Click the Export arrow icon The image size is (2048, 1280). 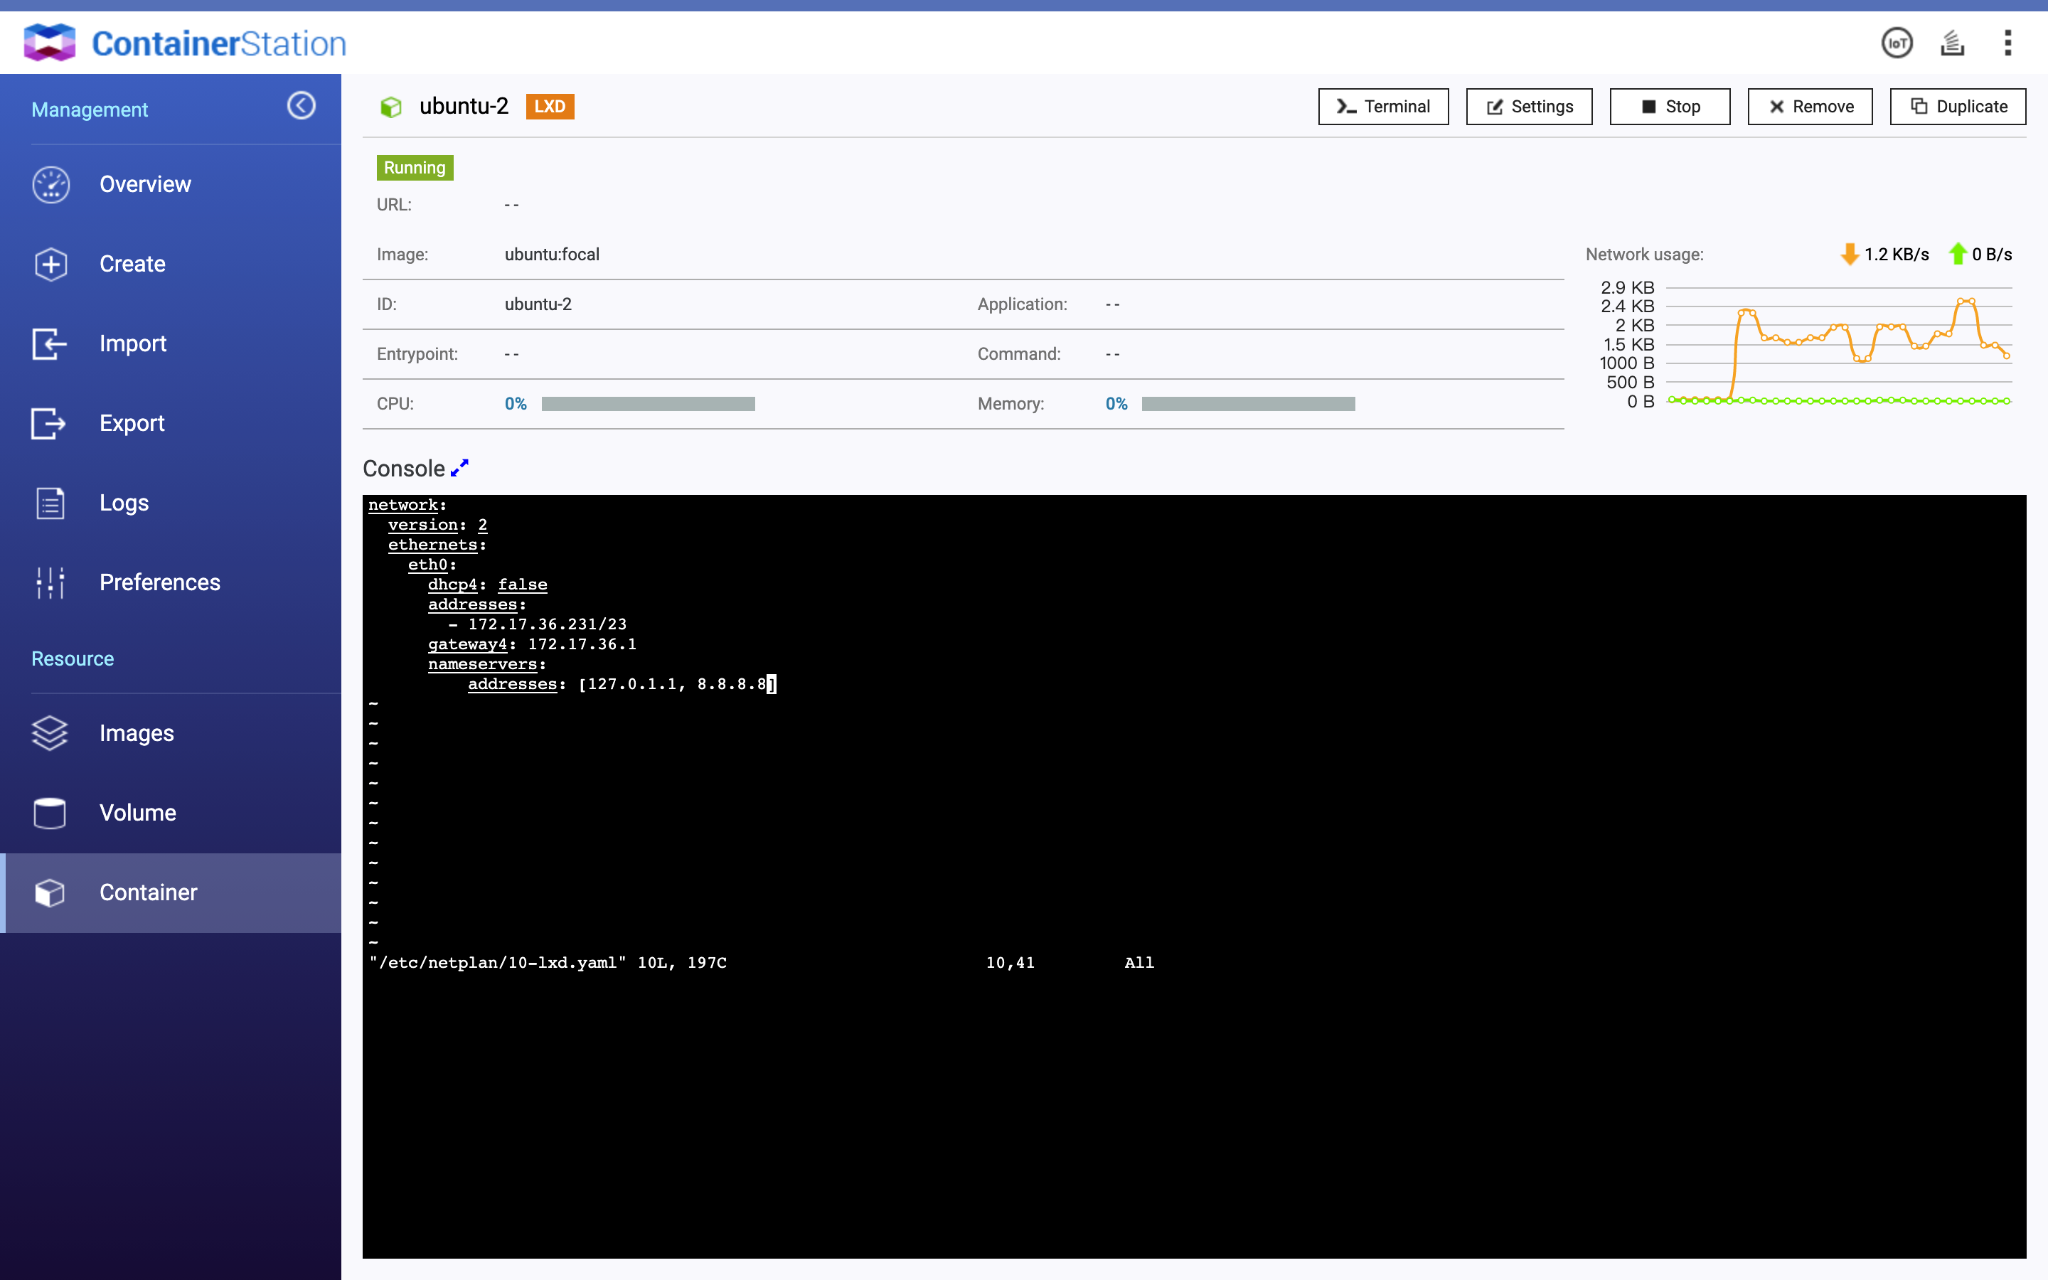50,423
